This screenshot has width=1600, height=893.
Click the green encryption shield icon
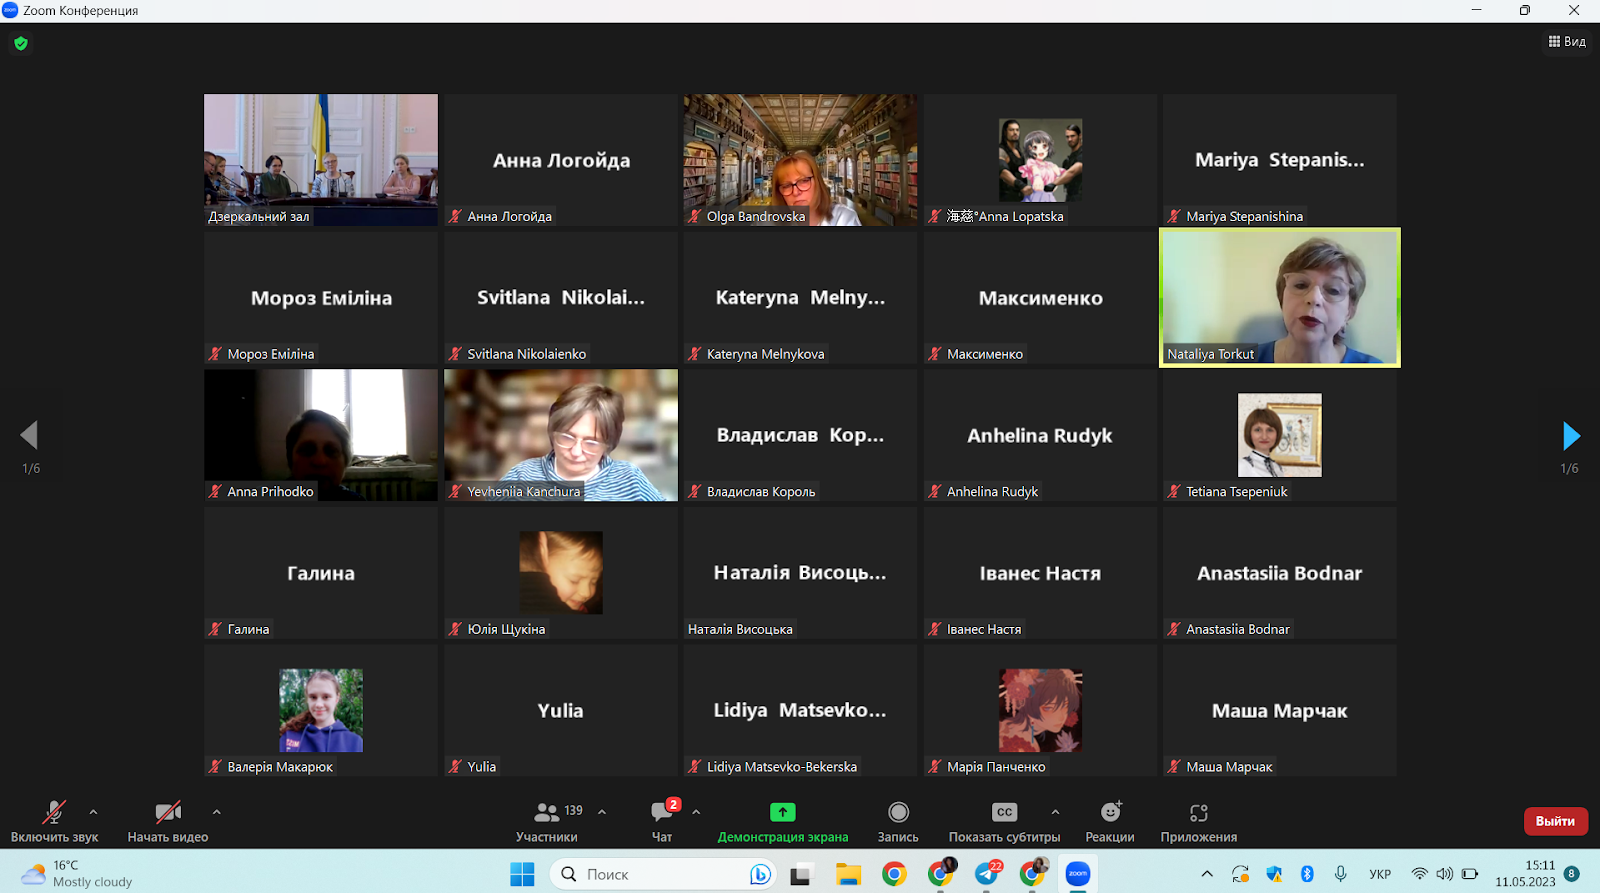(x=21, y=43)
